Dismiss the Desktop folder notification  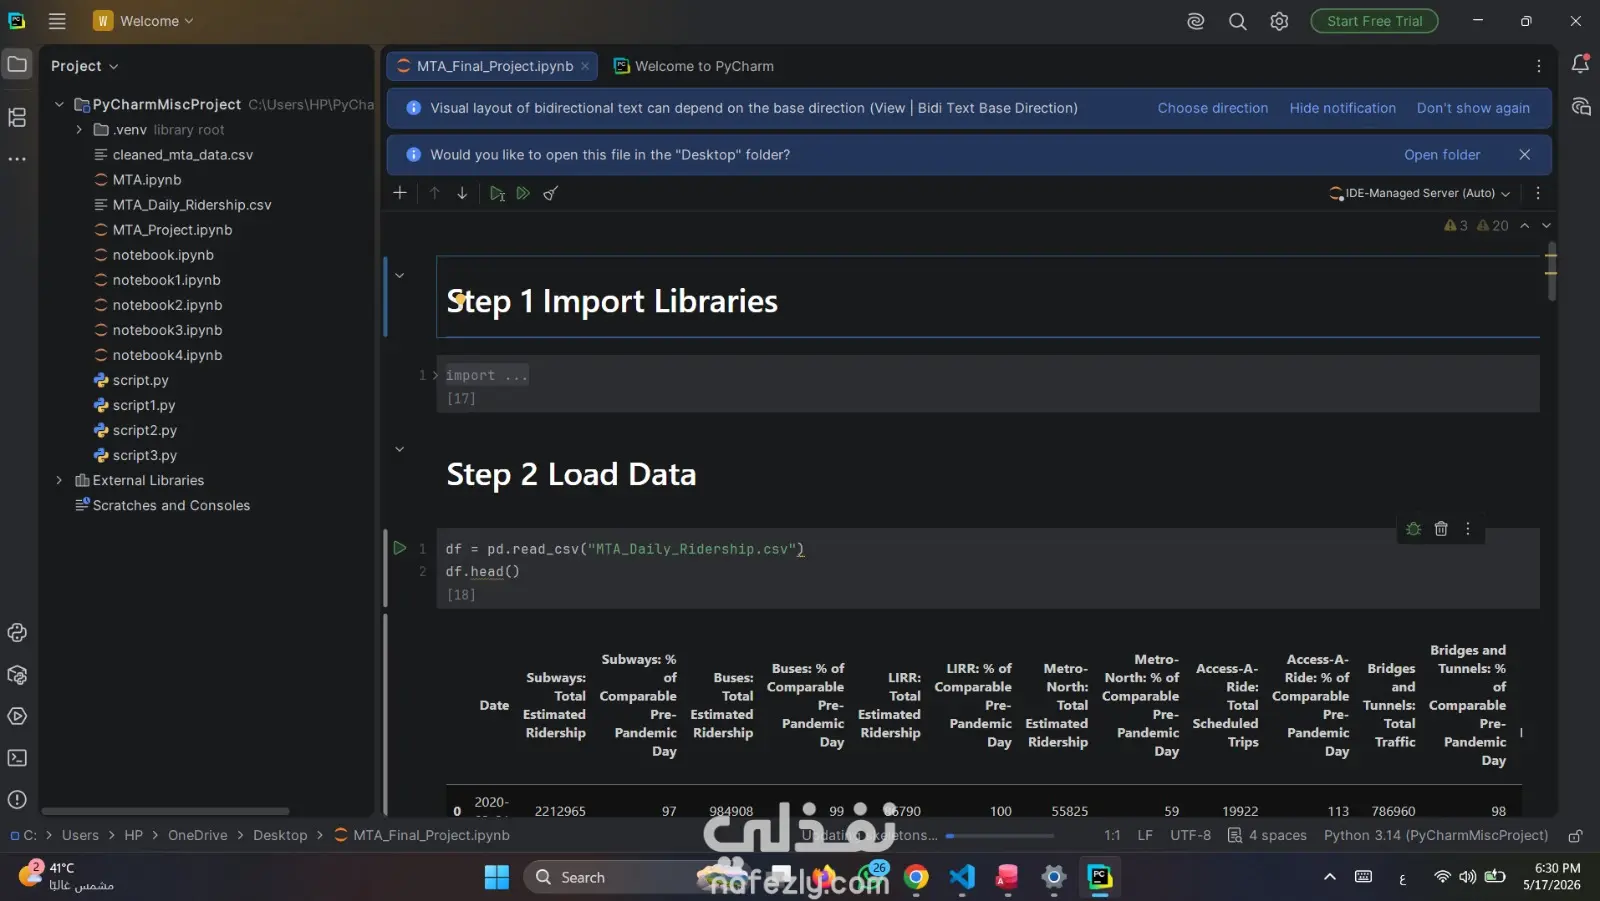coord(1525,155)
